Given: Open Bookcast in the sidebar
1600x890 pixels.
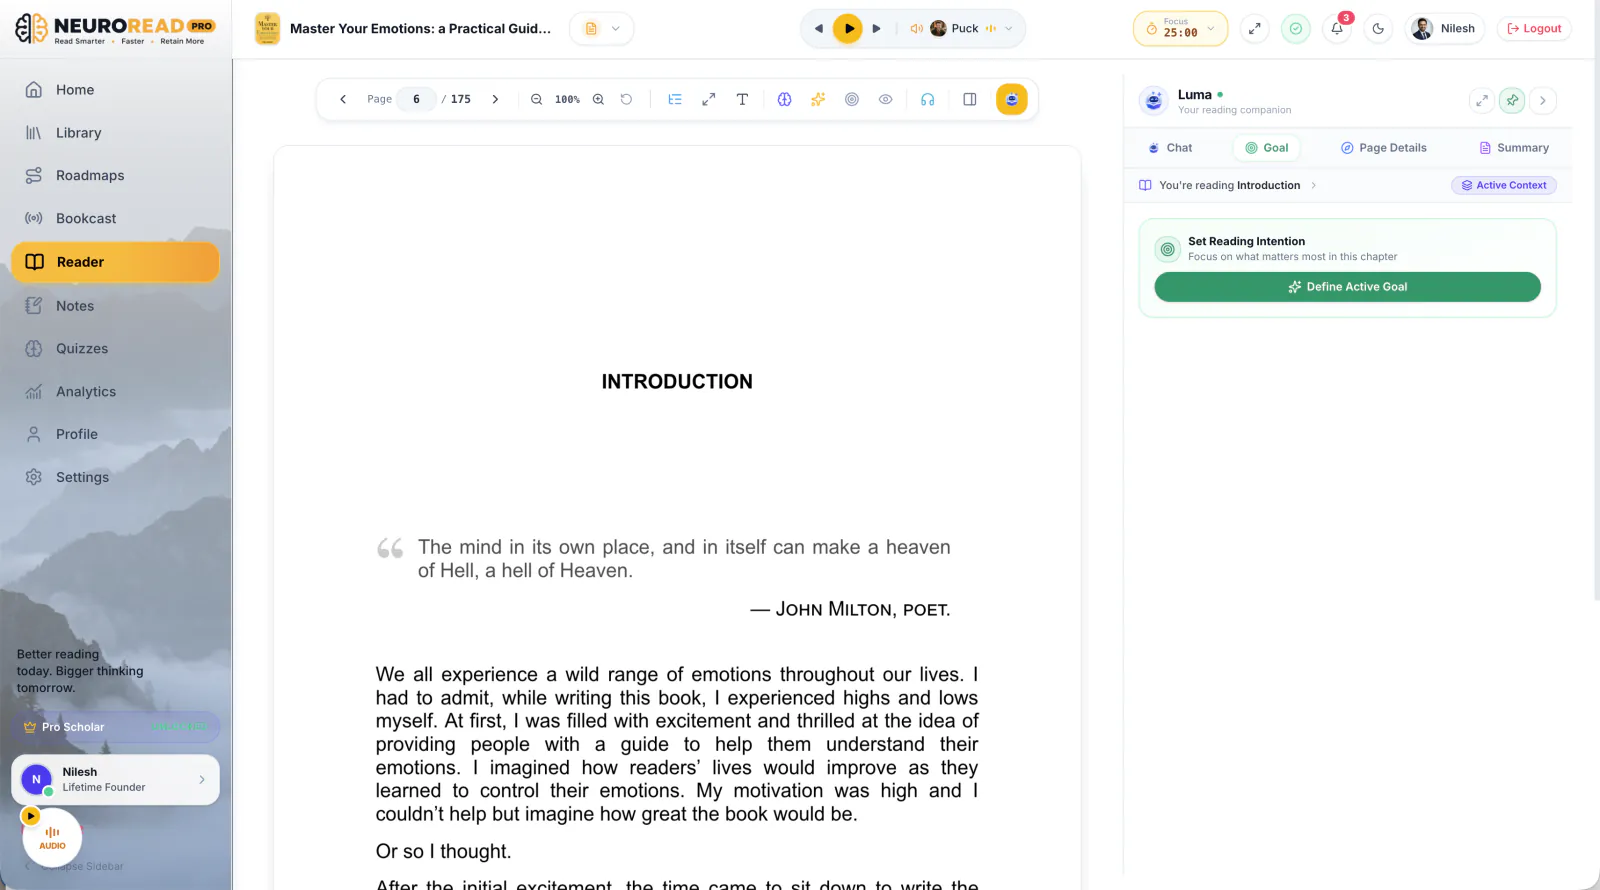Looking at the screenshot, I should pos(116,219).
